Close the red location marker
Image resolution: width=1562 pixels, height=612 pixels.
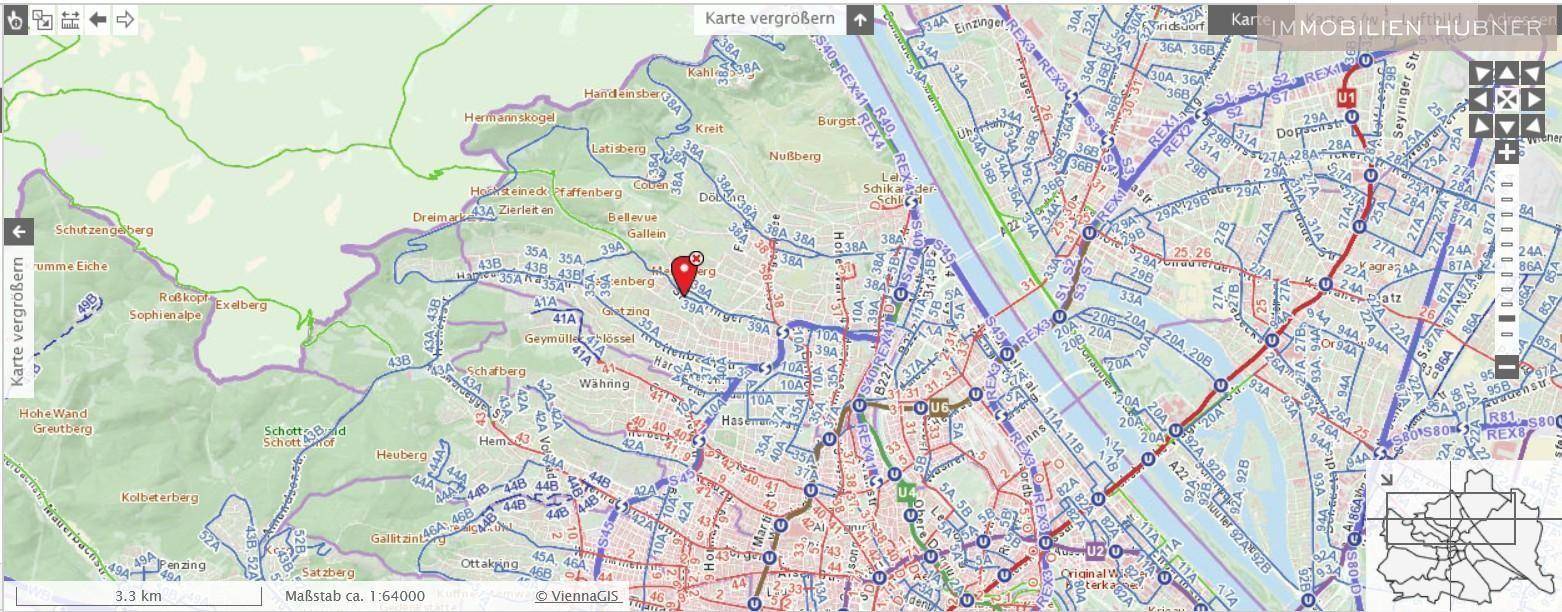[x=697, y=259]
